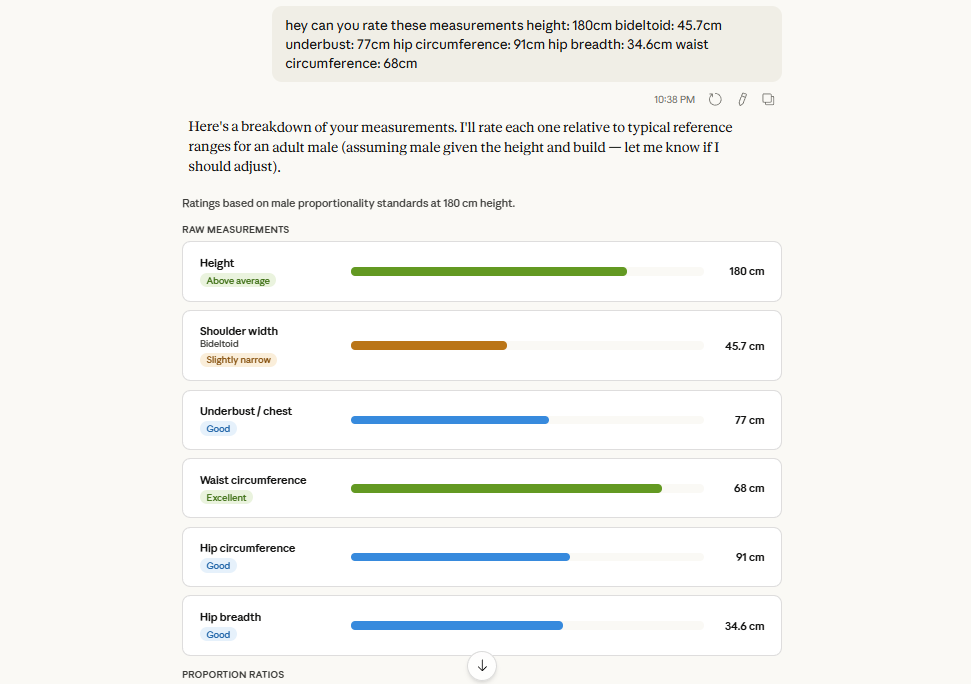Click the "Above average" badge
The height and width of the screenshot is (684, 971).
238,281
